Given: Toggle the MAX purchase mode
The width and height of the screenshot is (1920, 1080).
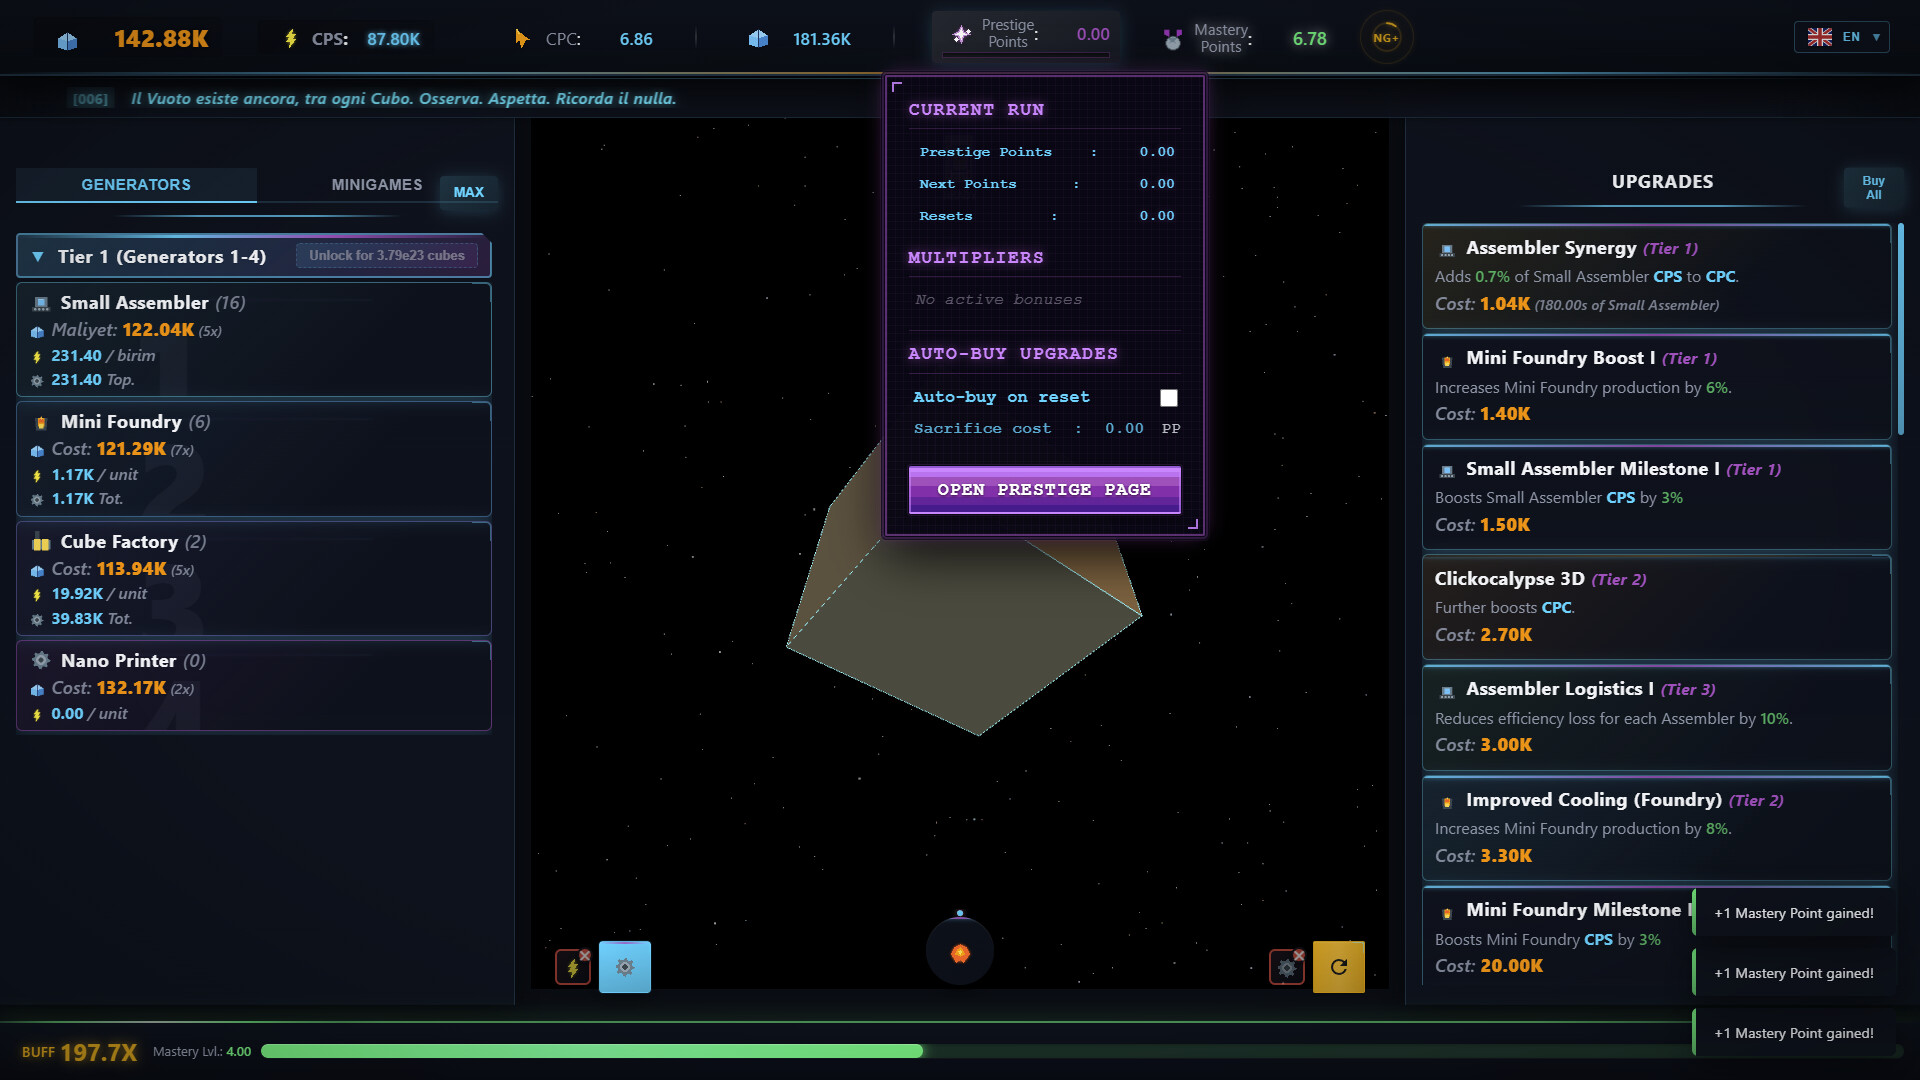Looking at the screenshot, I should [x=470, y=191].
